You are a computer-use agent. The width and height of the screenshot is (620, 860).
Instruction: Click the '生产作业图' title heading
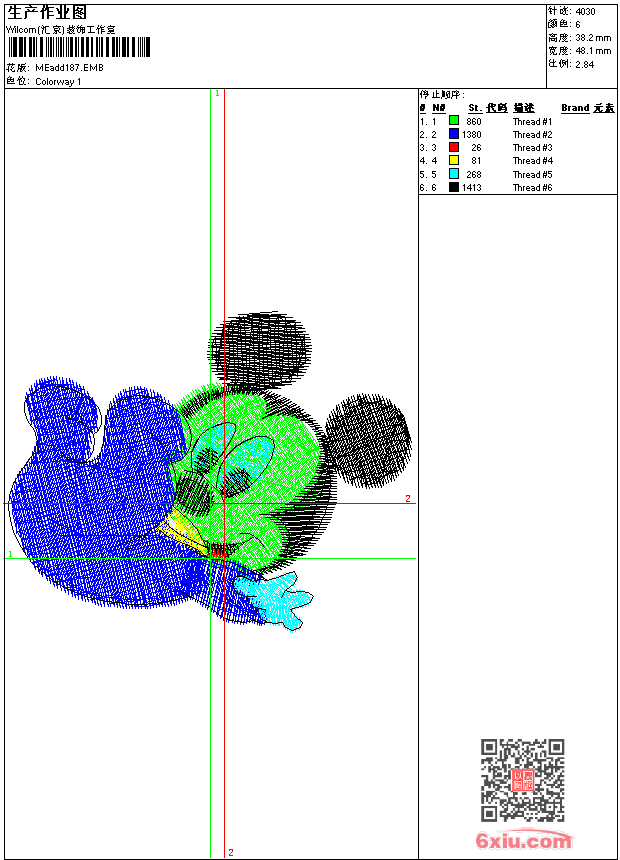47,13
